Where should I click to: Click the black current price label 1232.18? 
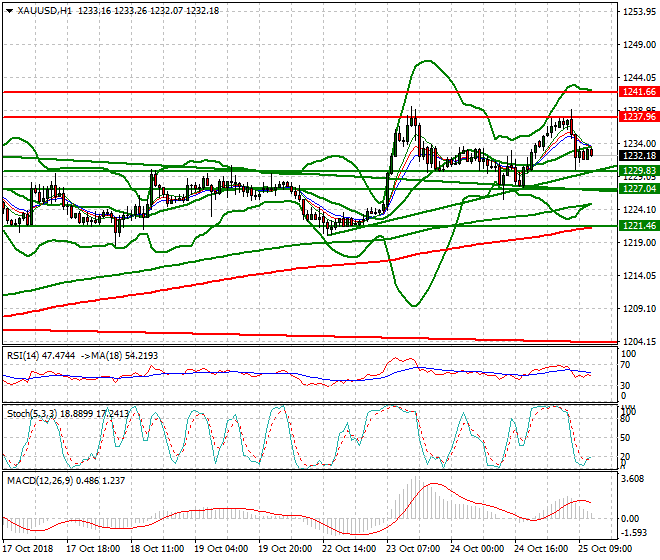point(639,156)
